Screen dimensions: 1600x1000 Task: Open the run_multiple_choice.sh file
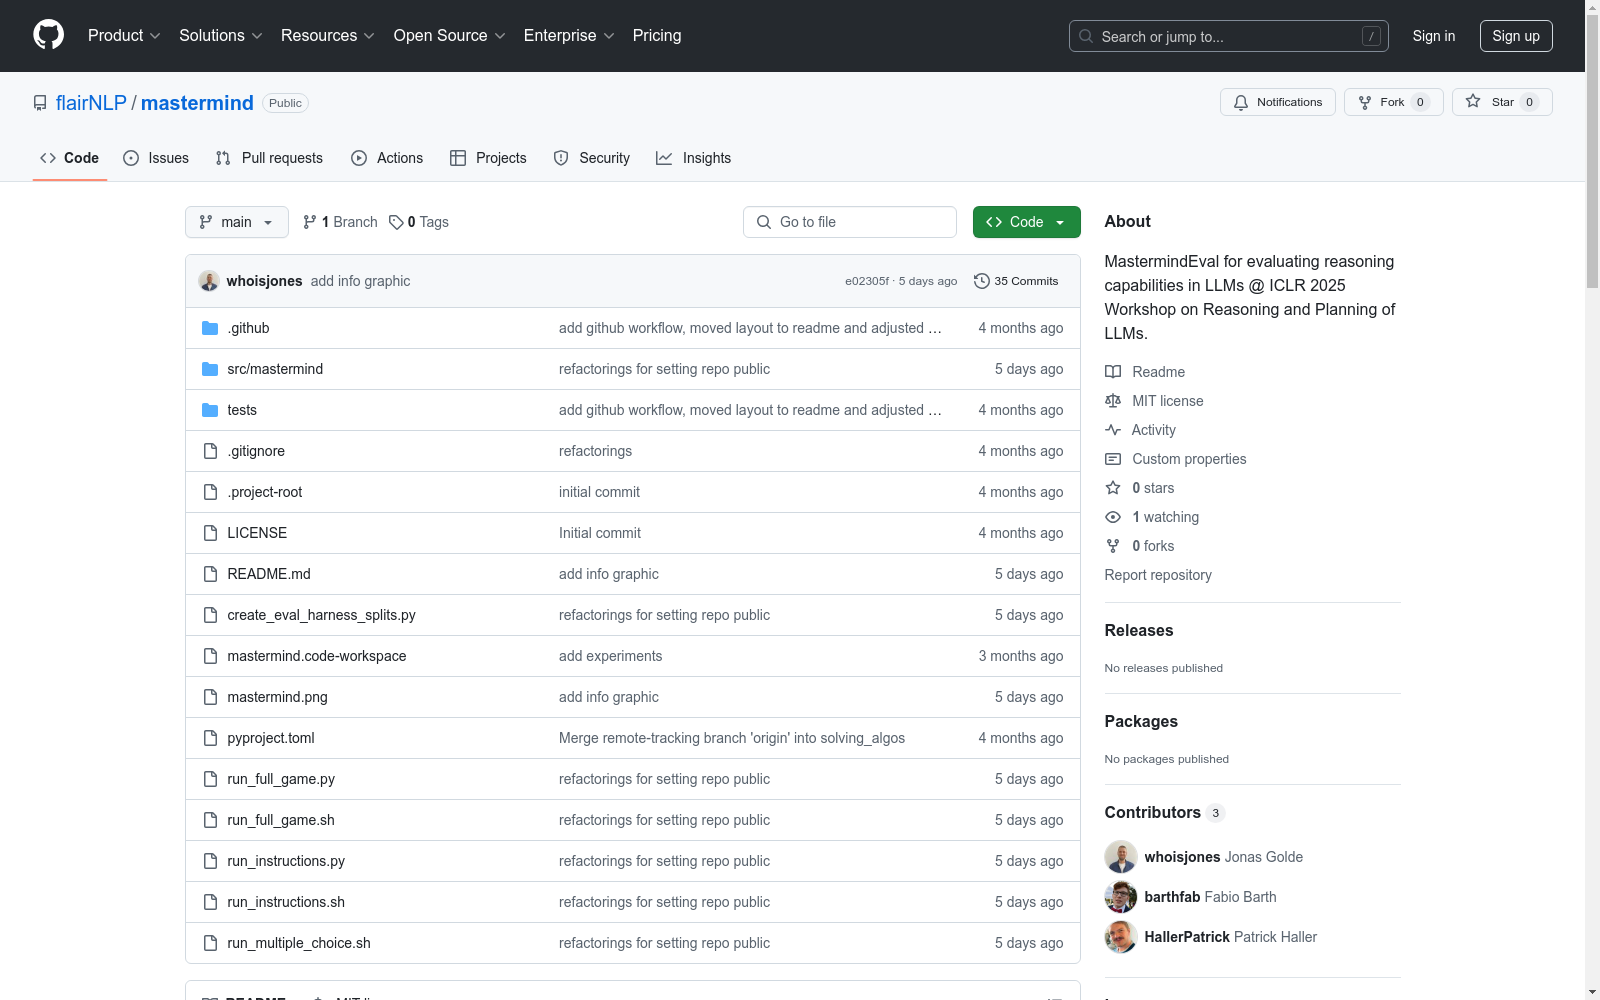(299, 943)
